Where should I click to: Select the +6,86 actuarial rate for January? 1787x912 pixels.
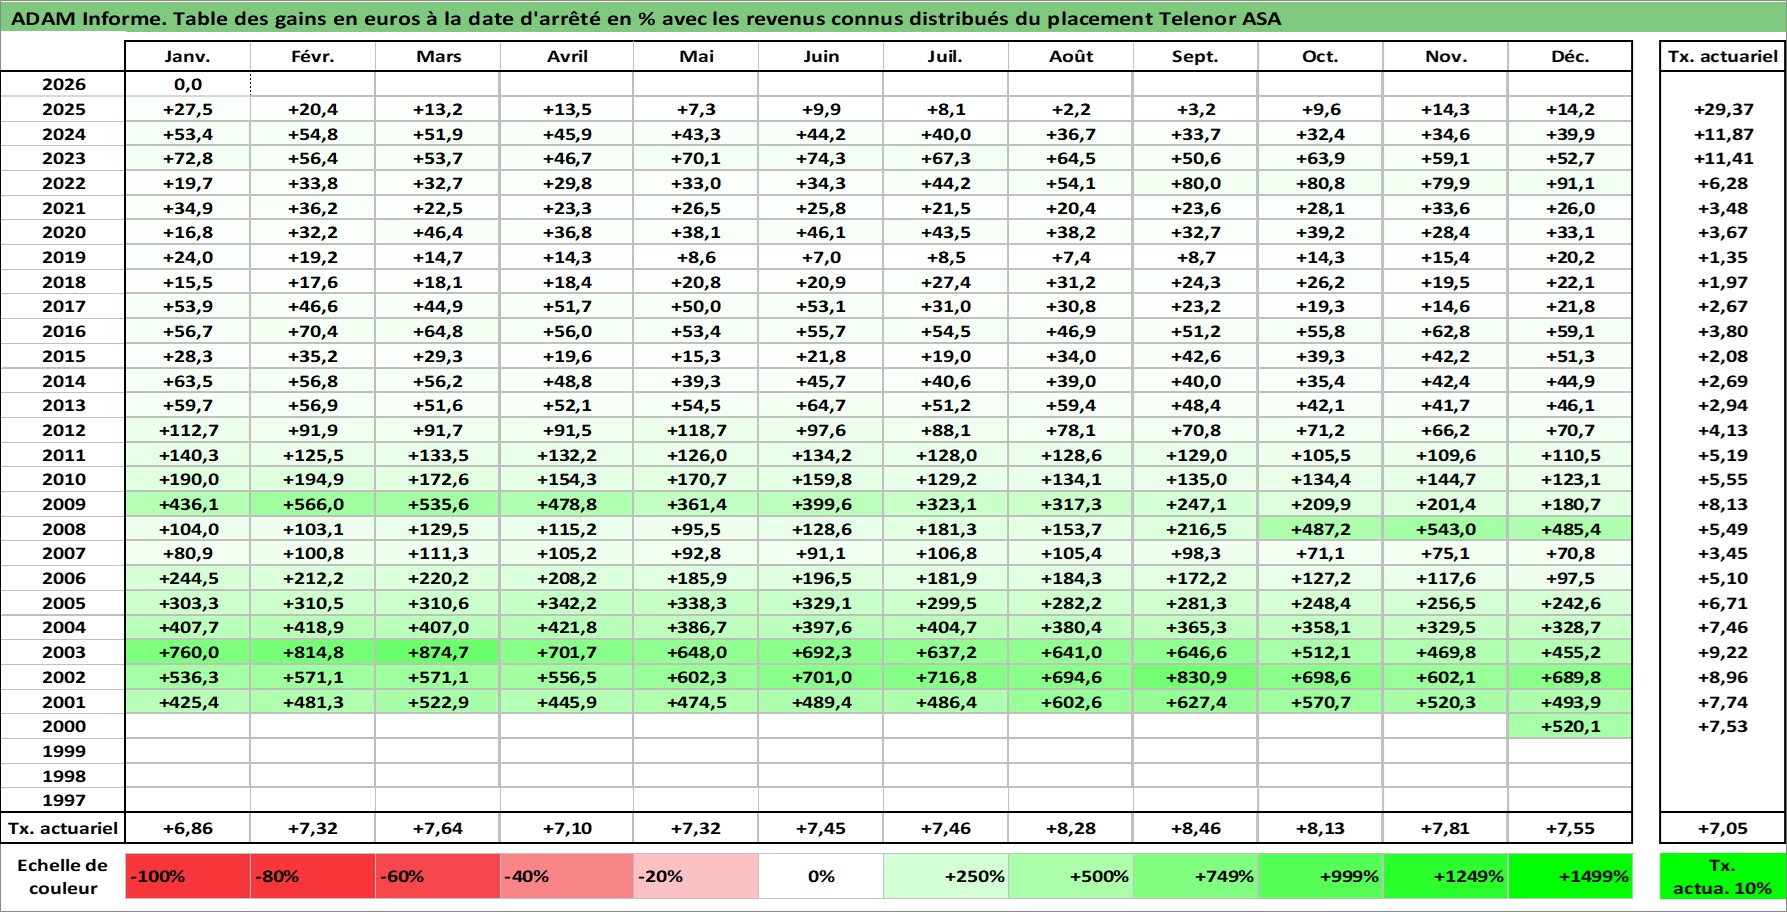pyautogui.click(x=188, y=829)
